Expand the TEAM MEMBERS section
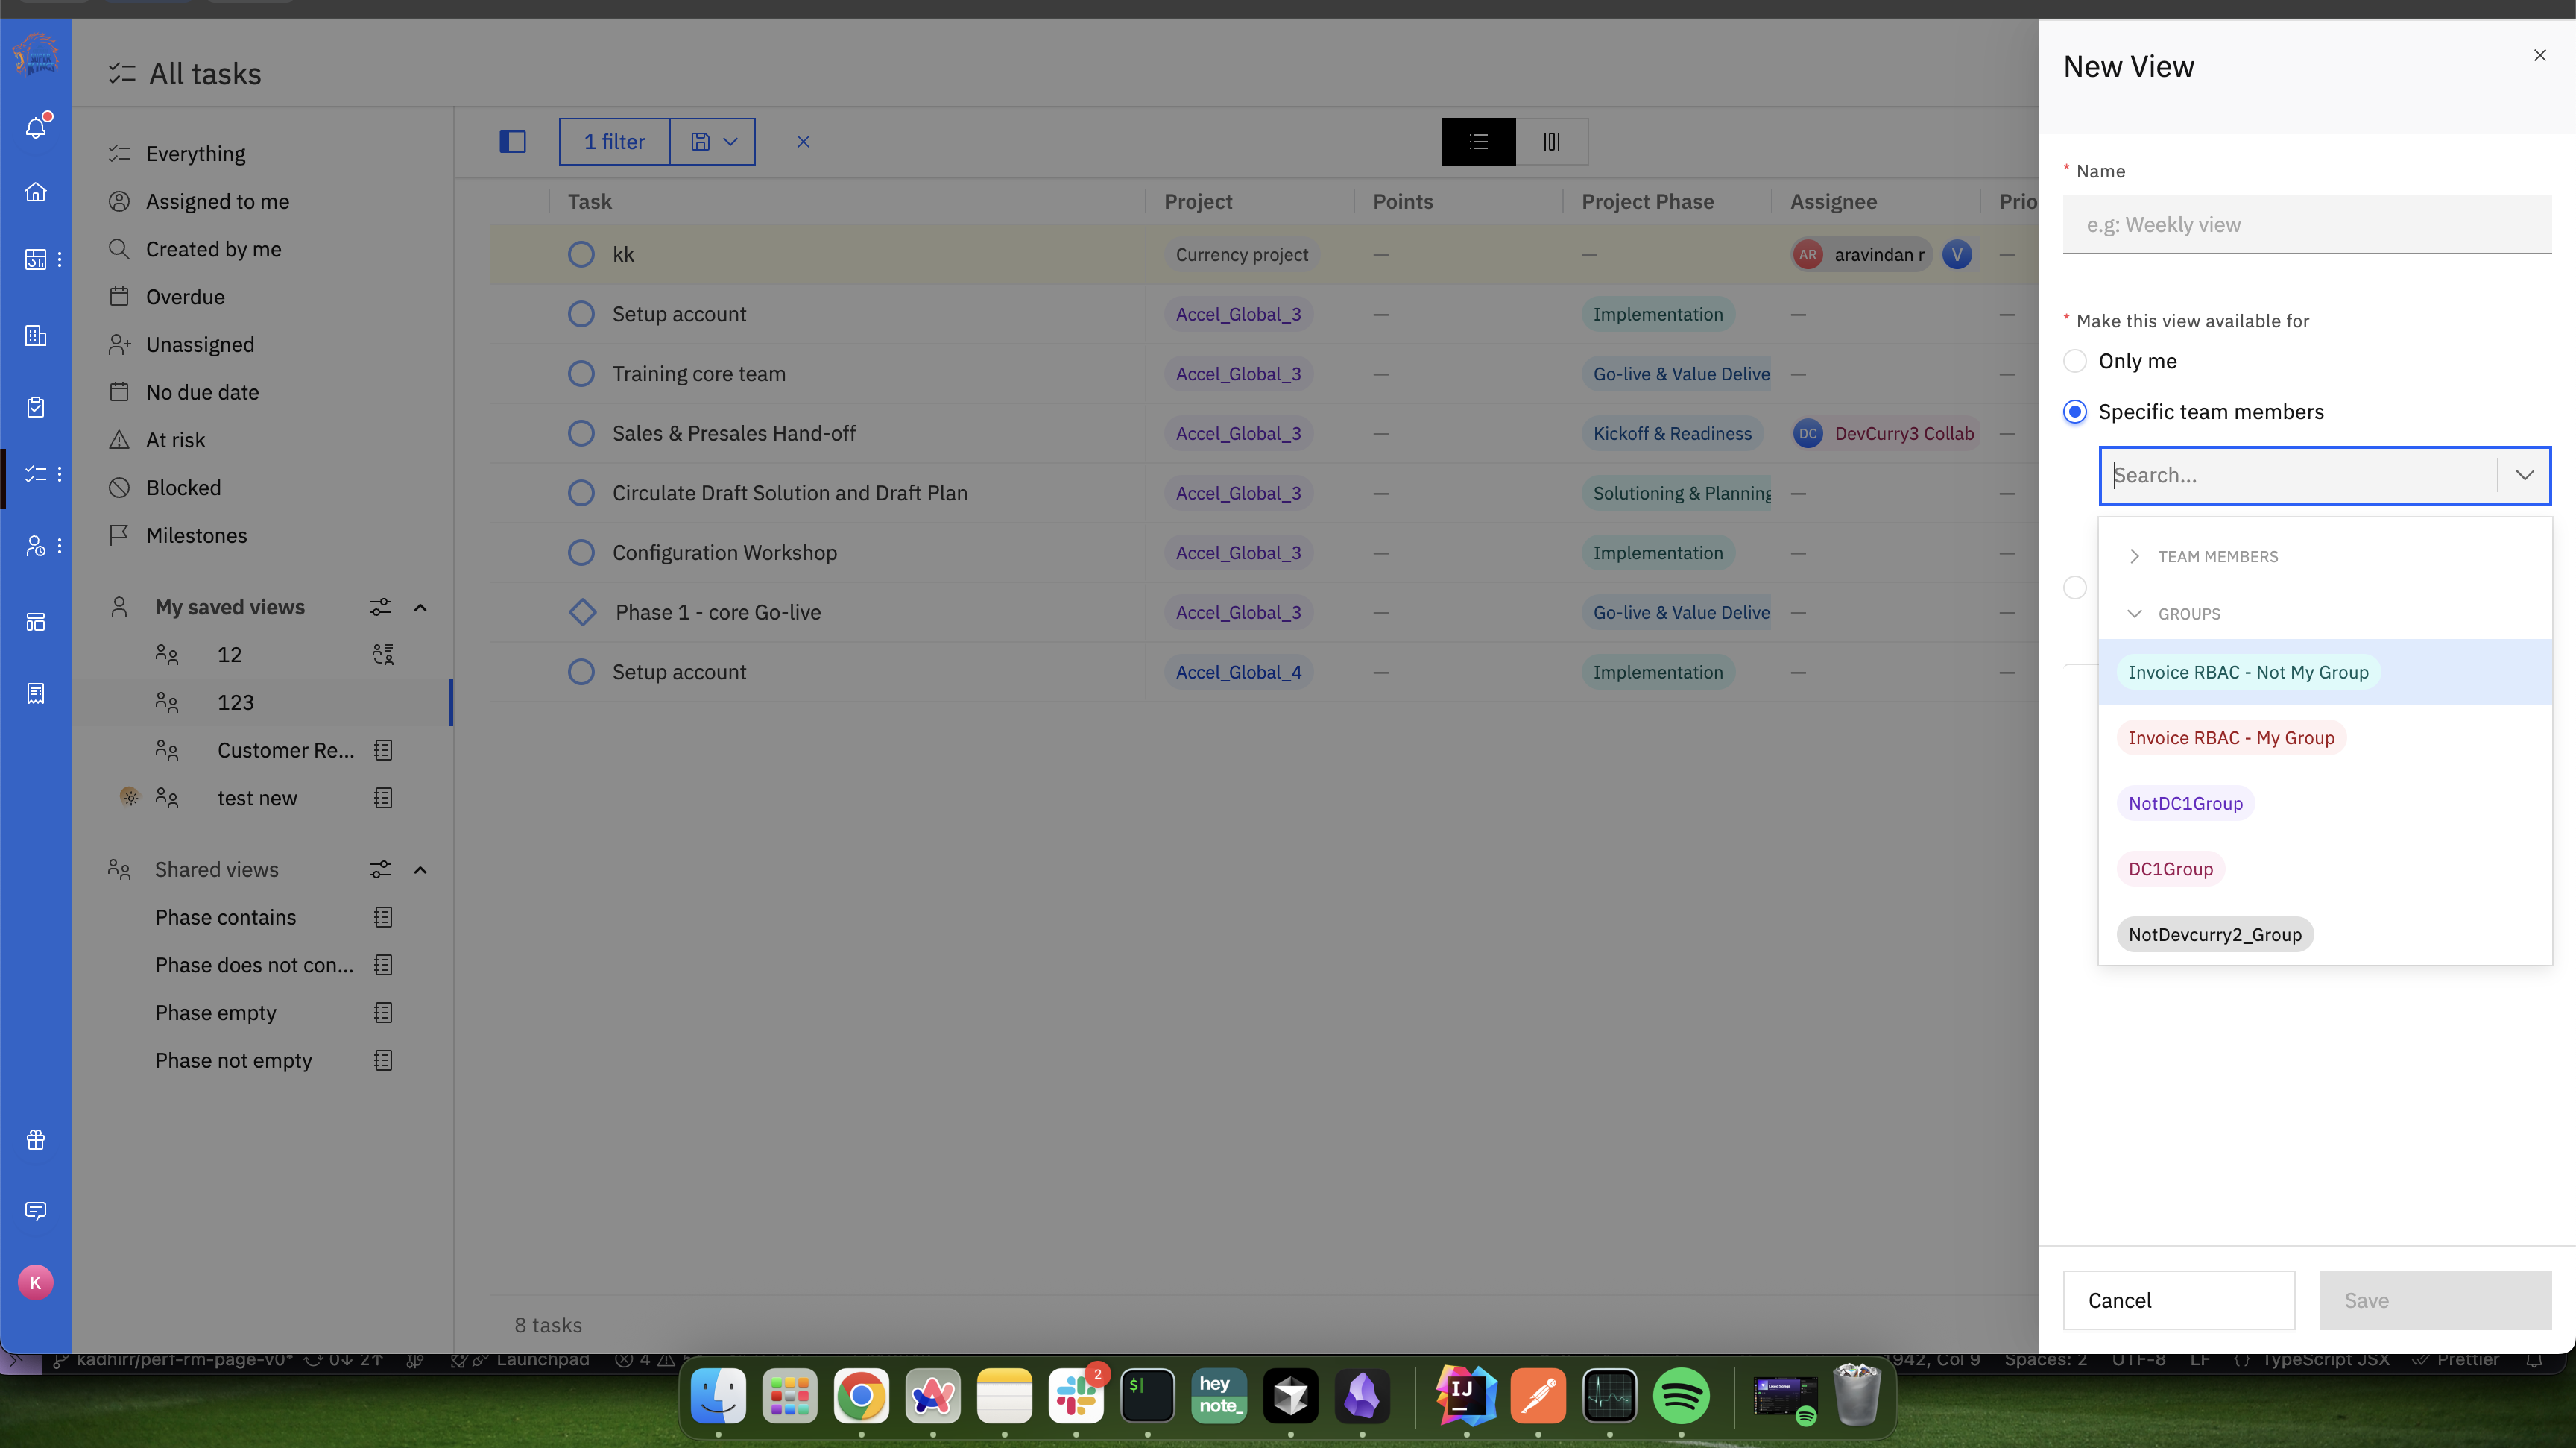 click(x=2134, y=556)
